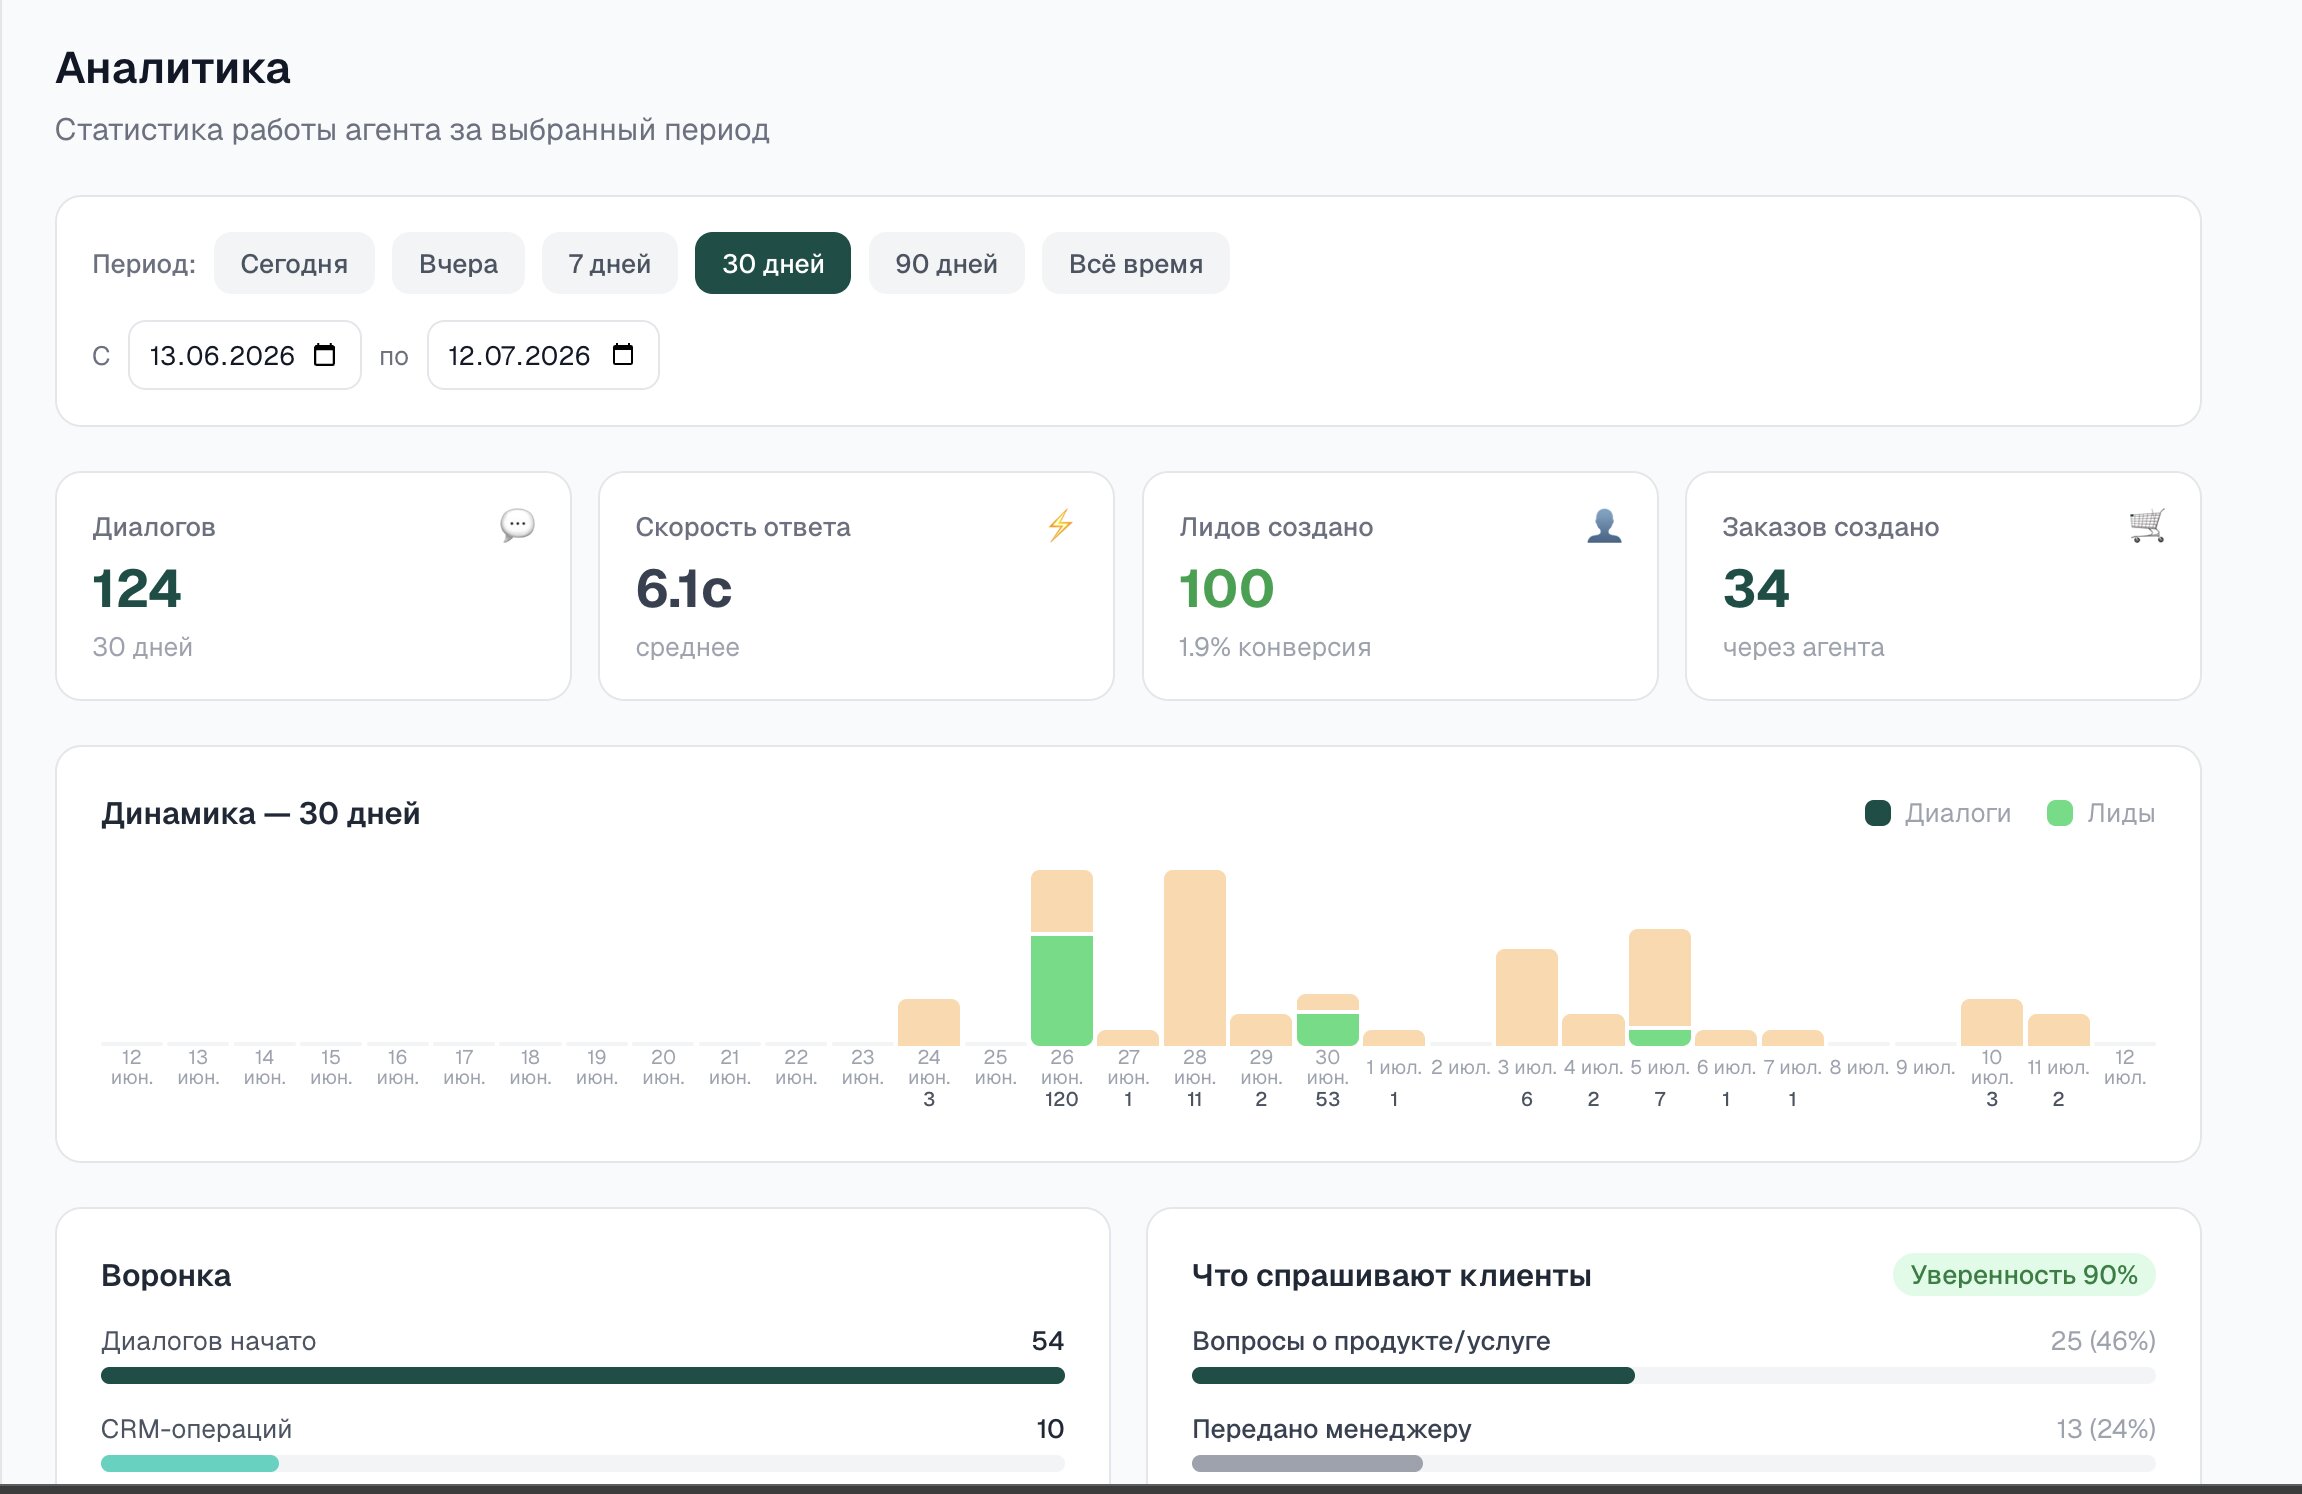This screenshot has width=2302, height=1494.
Task: Click the Диалогов начато progress bar
Action: (x=583, y=1375)
